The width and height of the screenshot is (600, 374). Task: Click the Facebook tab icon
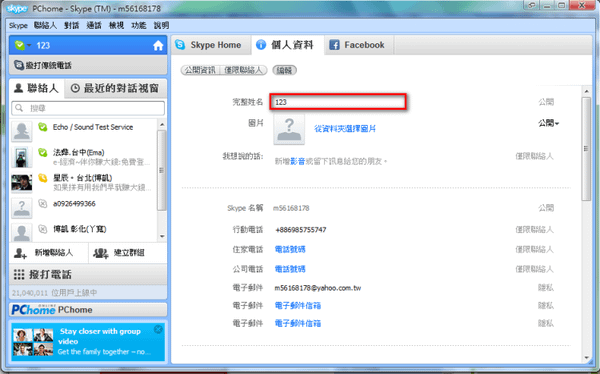334,45
